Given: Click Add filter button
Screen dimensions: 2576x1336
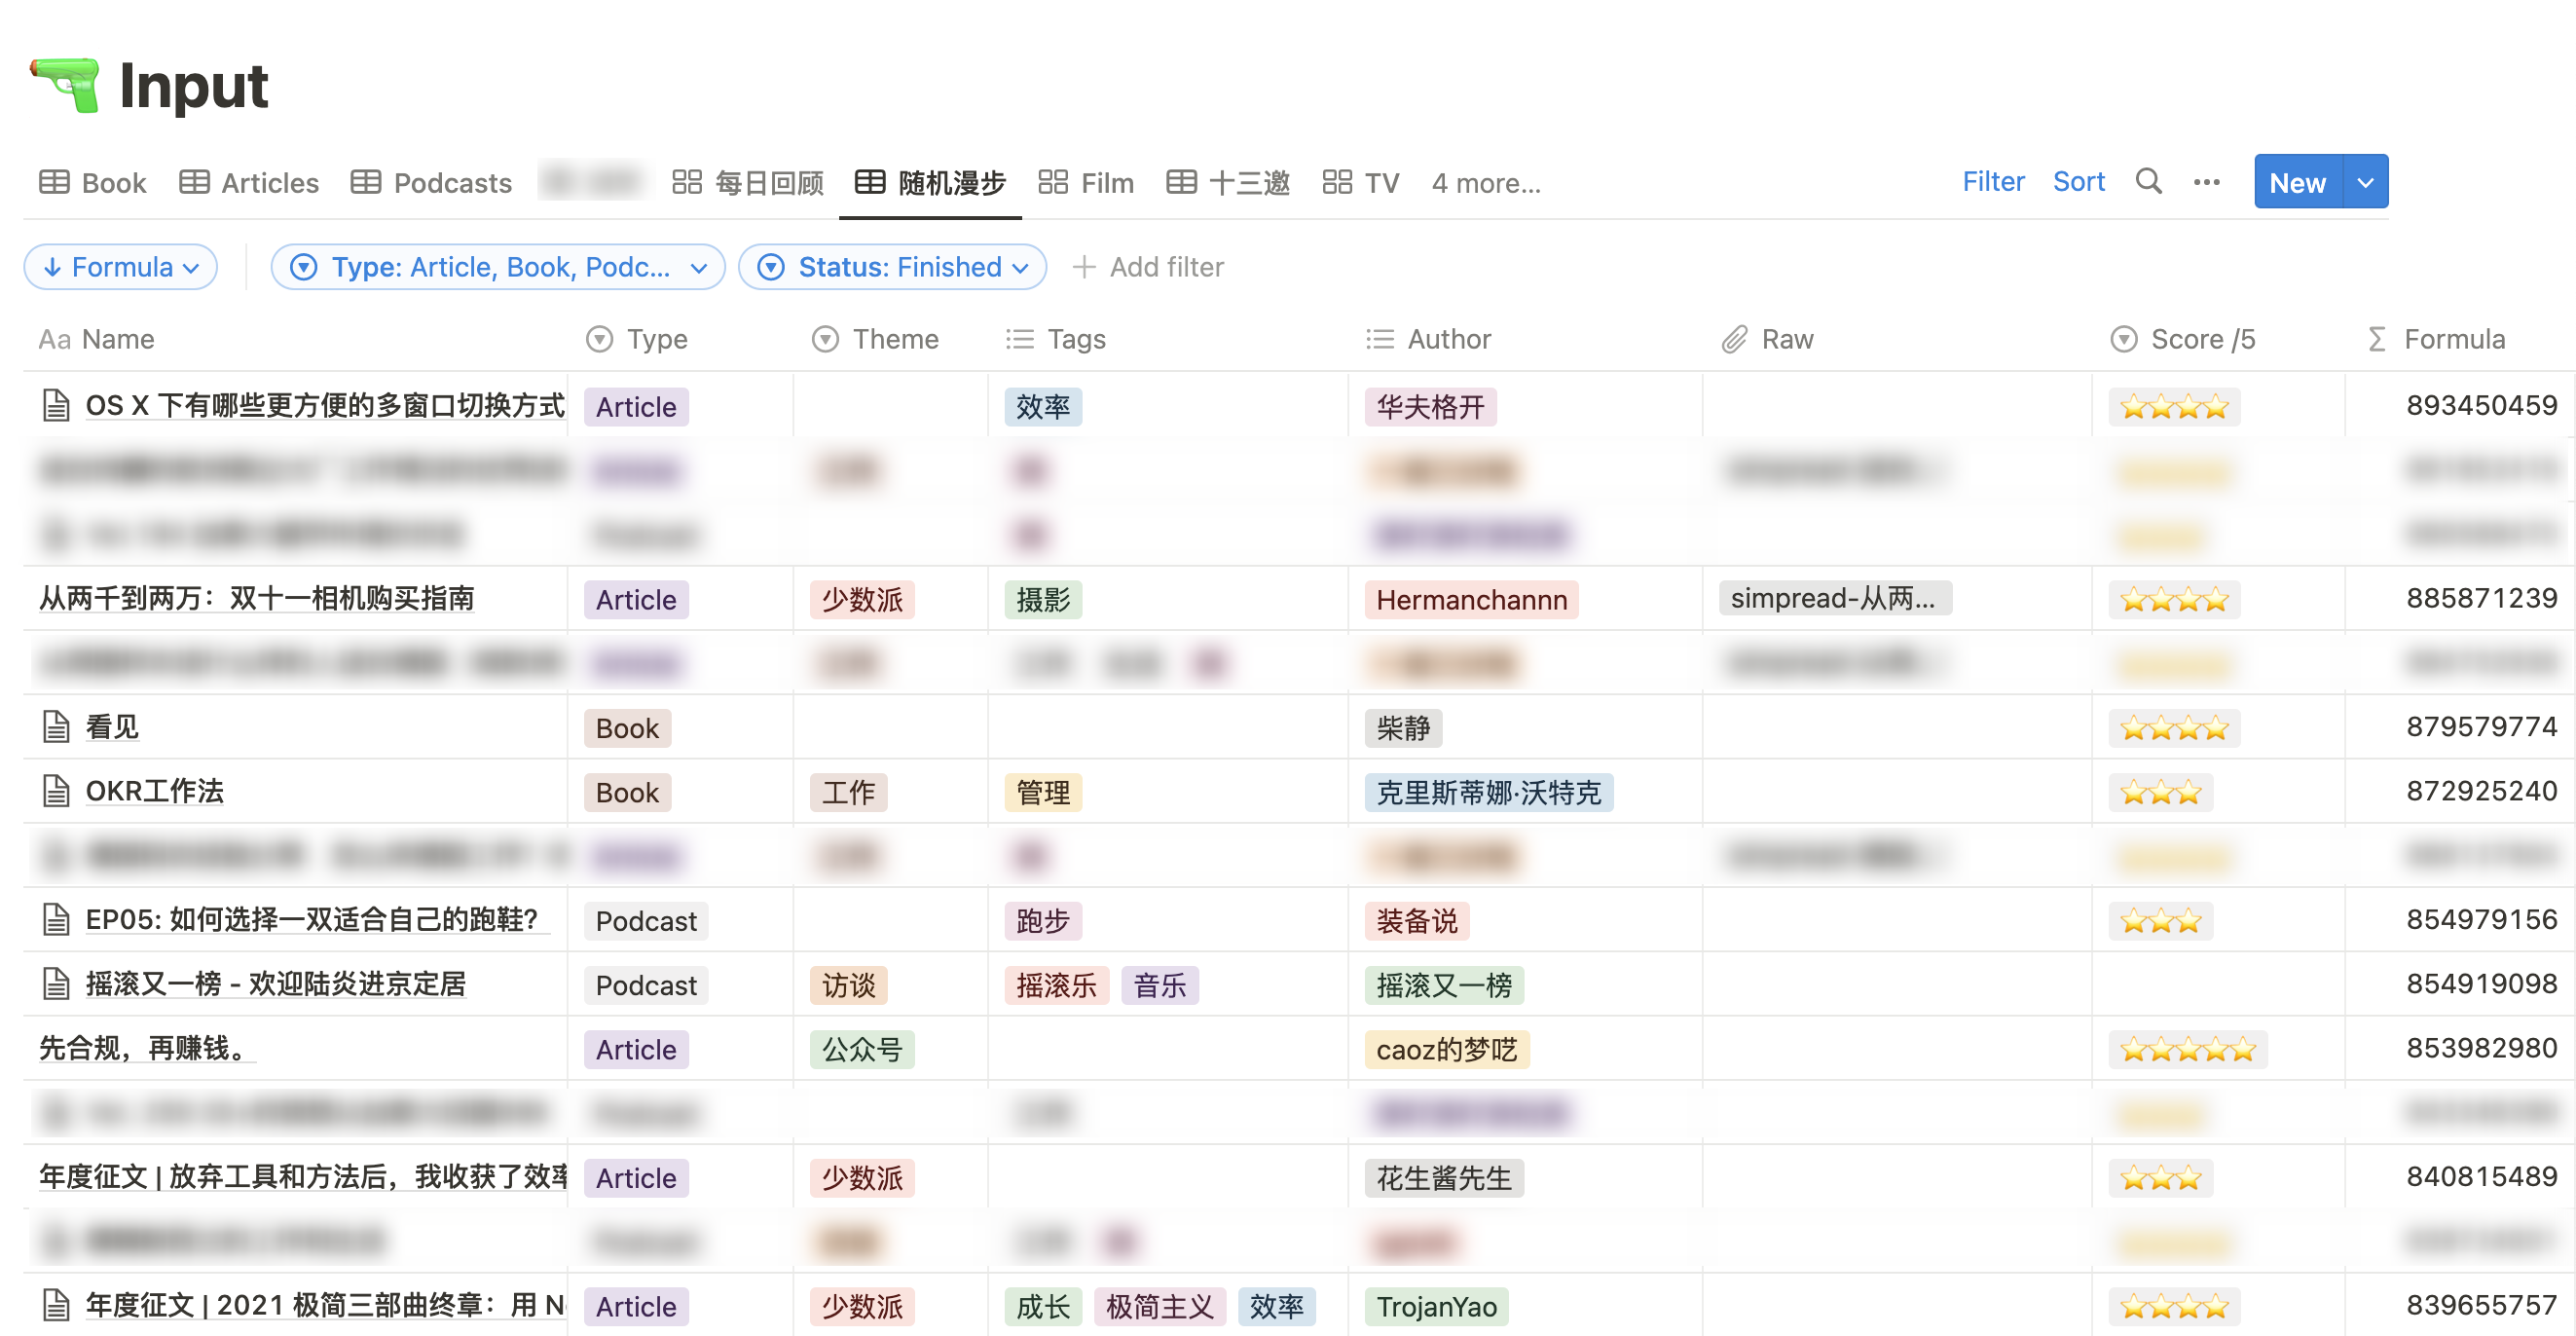Looking at the screenshot, I should [x=1148, y=267].
